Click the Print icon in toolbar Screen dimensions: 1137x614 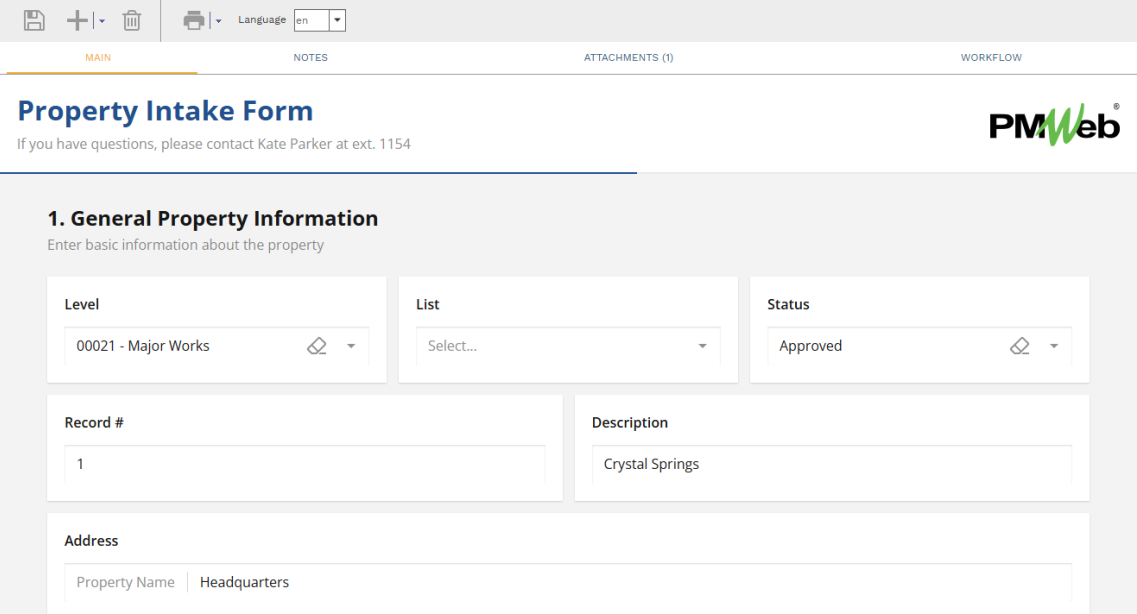coord(194,20)
